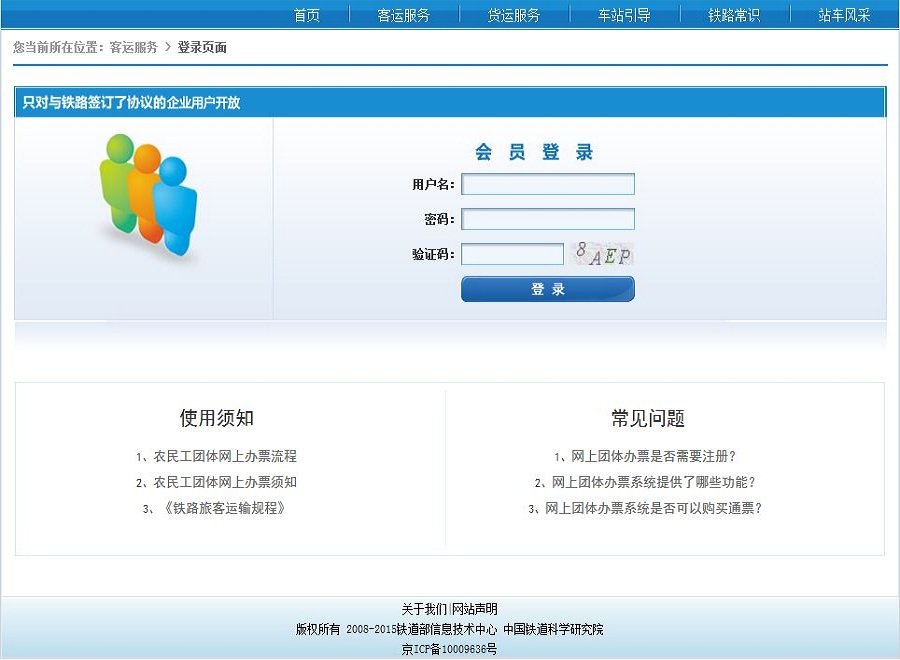Open the 铁路常识 navigation tab
This screenshot has width=900, height=660.
coord(734,15)
